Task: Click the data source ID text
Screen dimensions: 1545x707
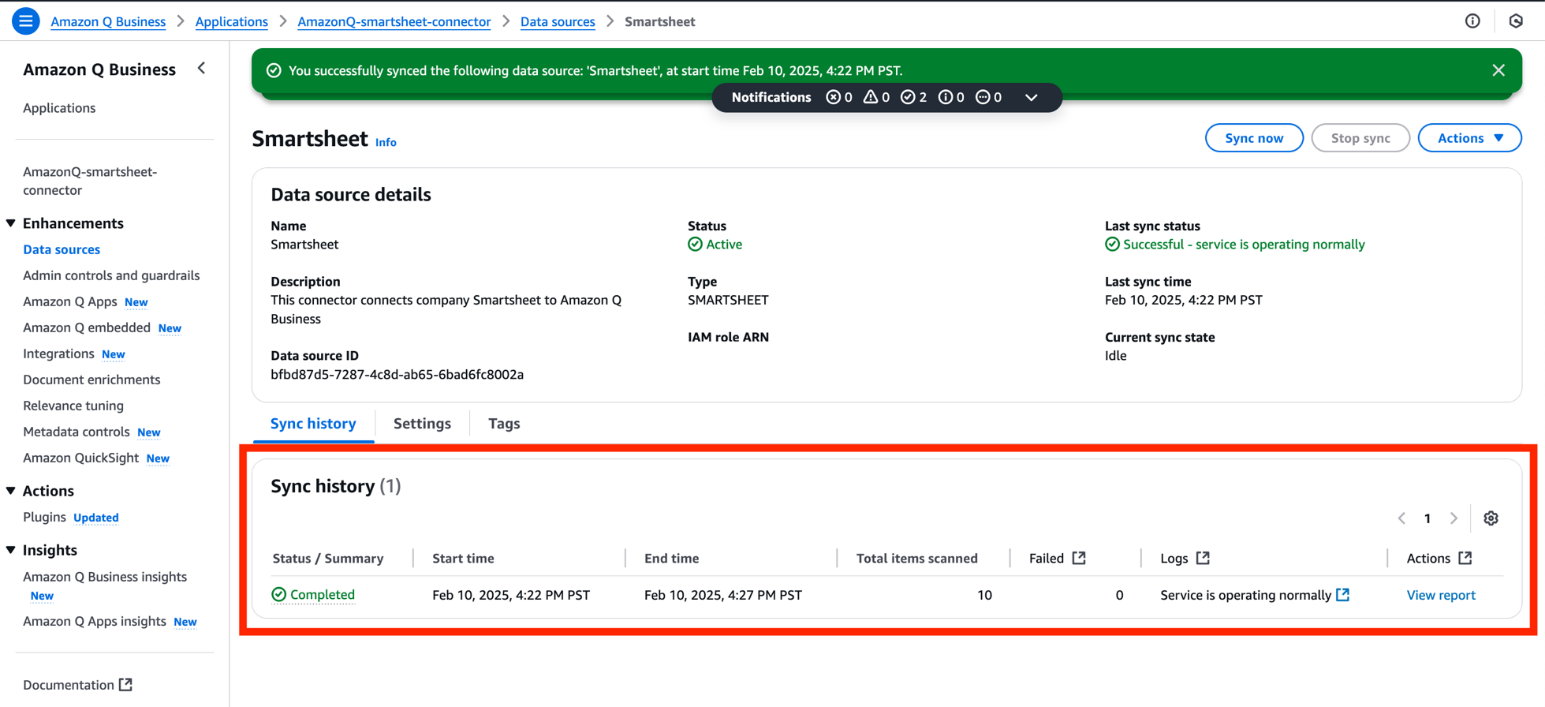Action: pyautogui.click(x=398, y=375)
